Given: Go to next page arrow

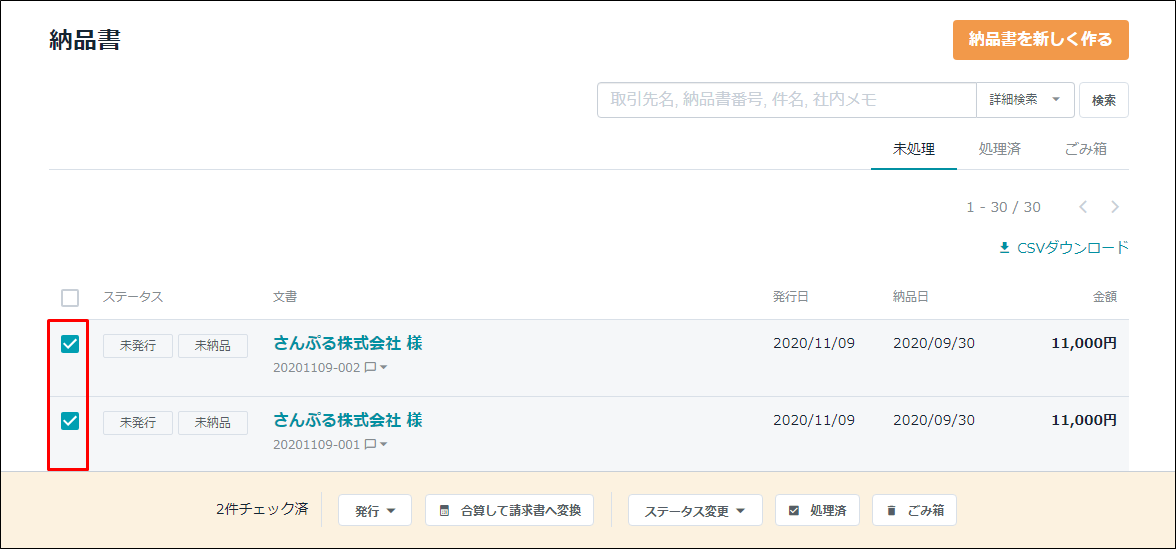Looking at the screenshot, I should (x=1114, y=207).
